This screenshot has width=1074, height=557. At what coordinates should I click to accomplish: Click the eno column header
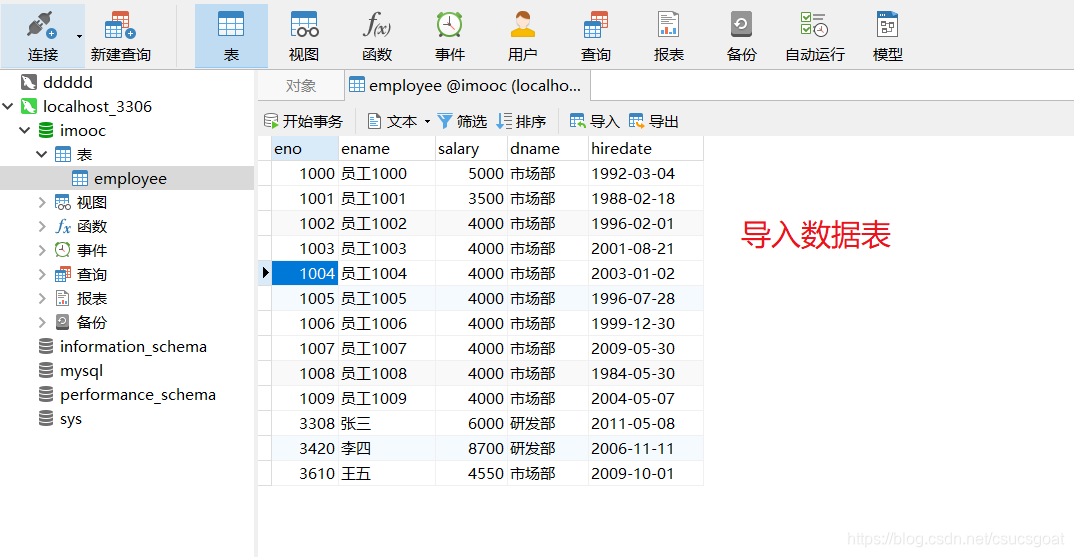pos(305,149)
